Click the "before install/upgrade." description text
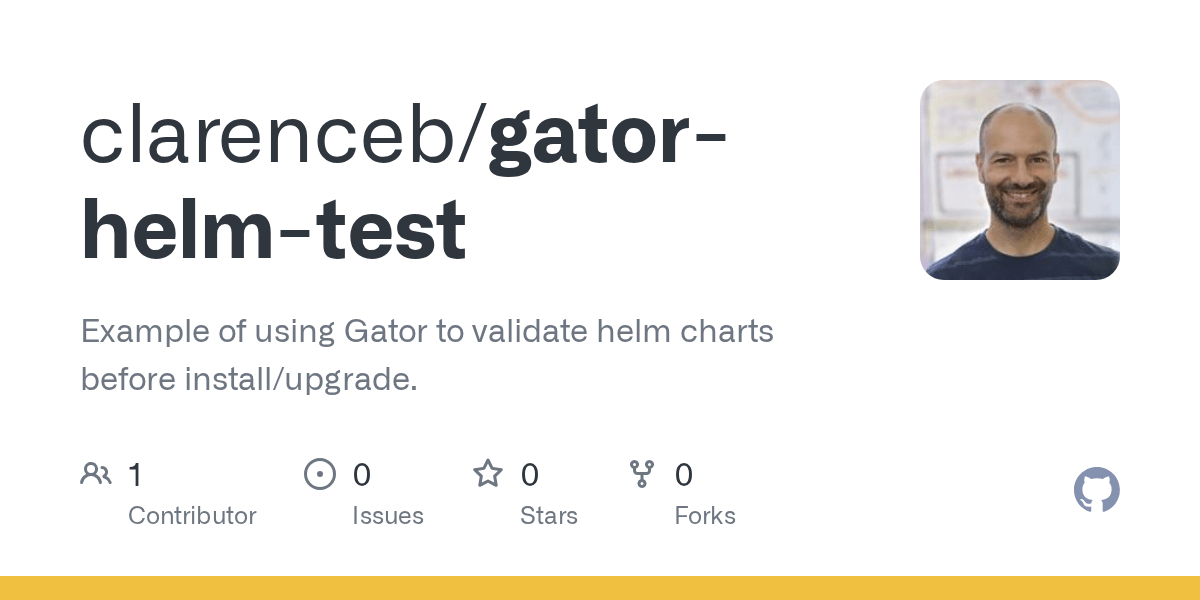This screenshot has height=600, width=1200. (x=249, y=380)
